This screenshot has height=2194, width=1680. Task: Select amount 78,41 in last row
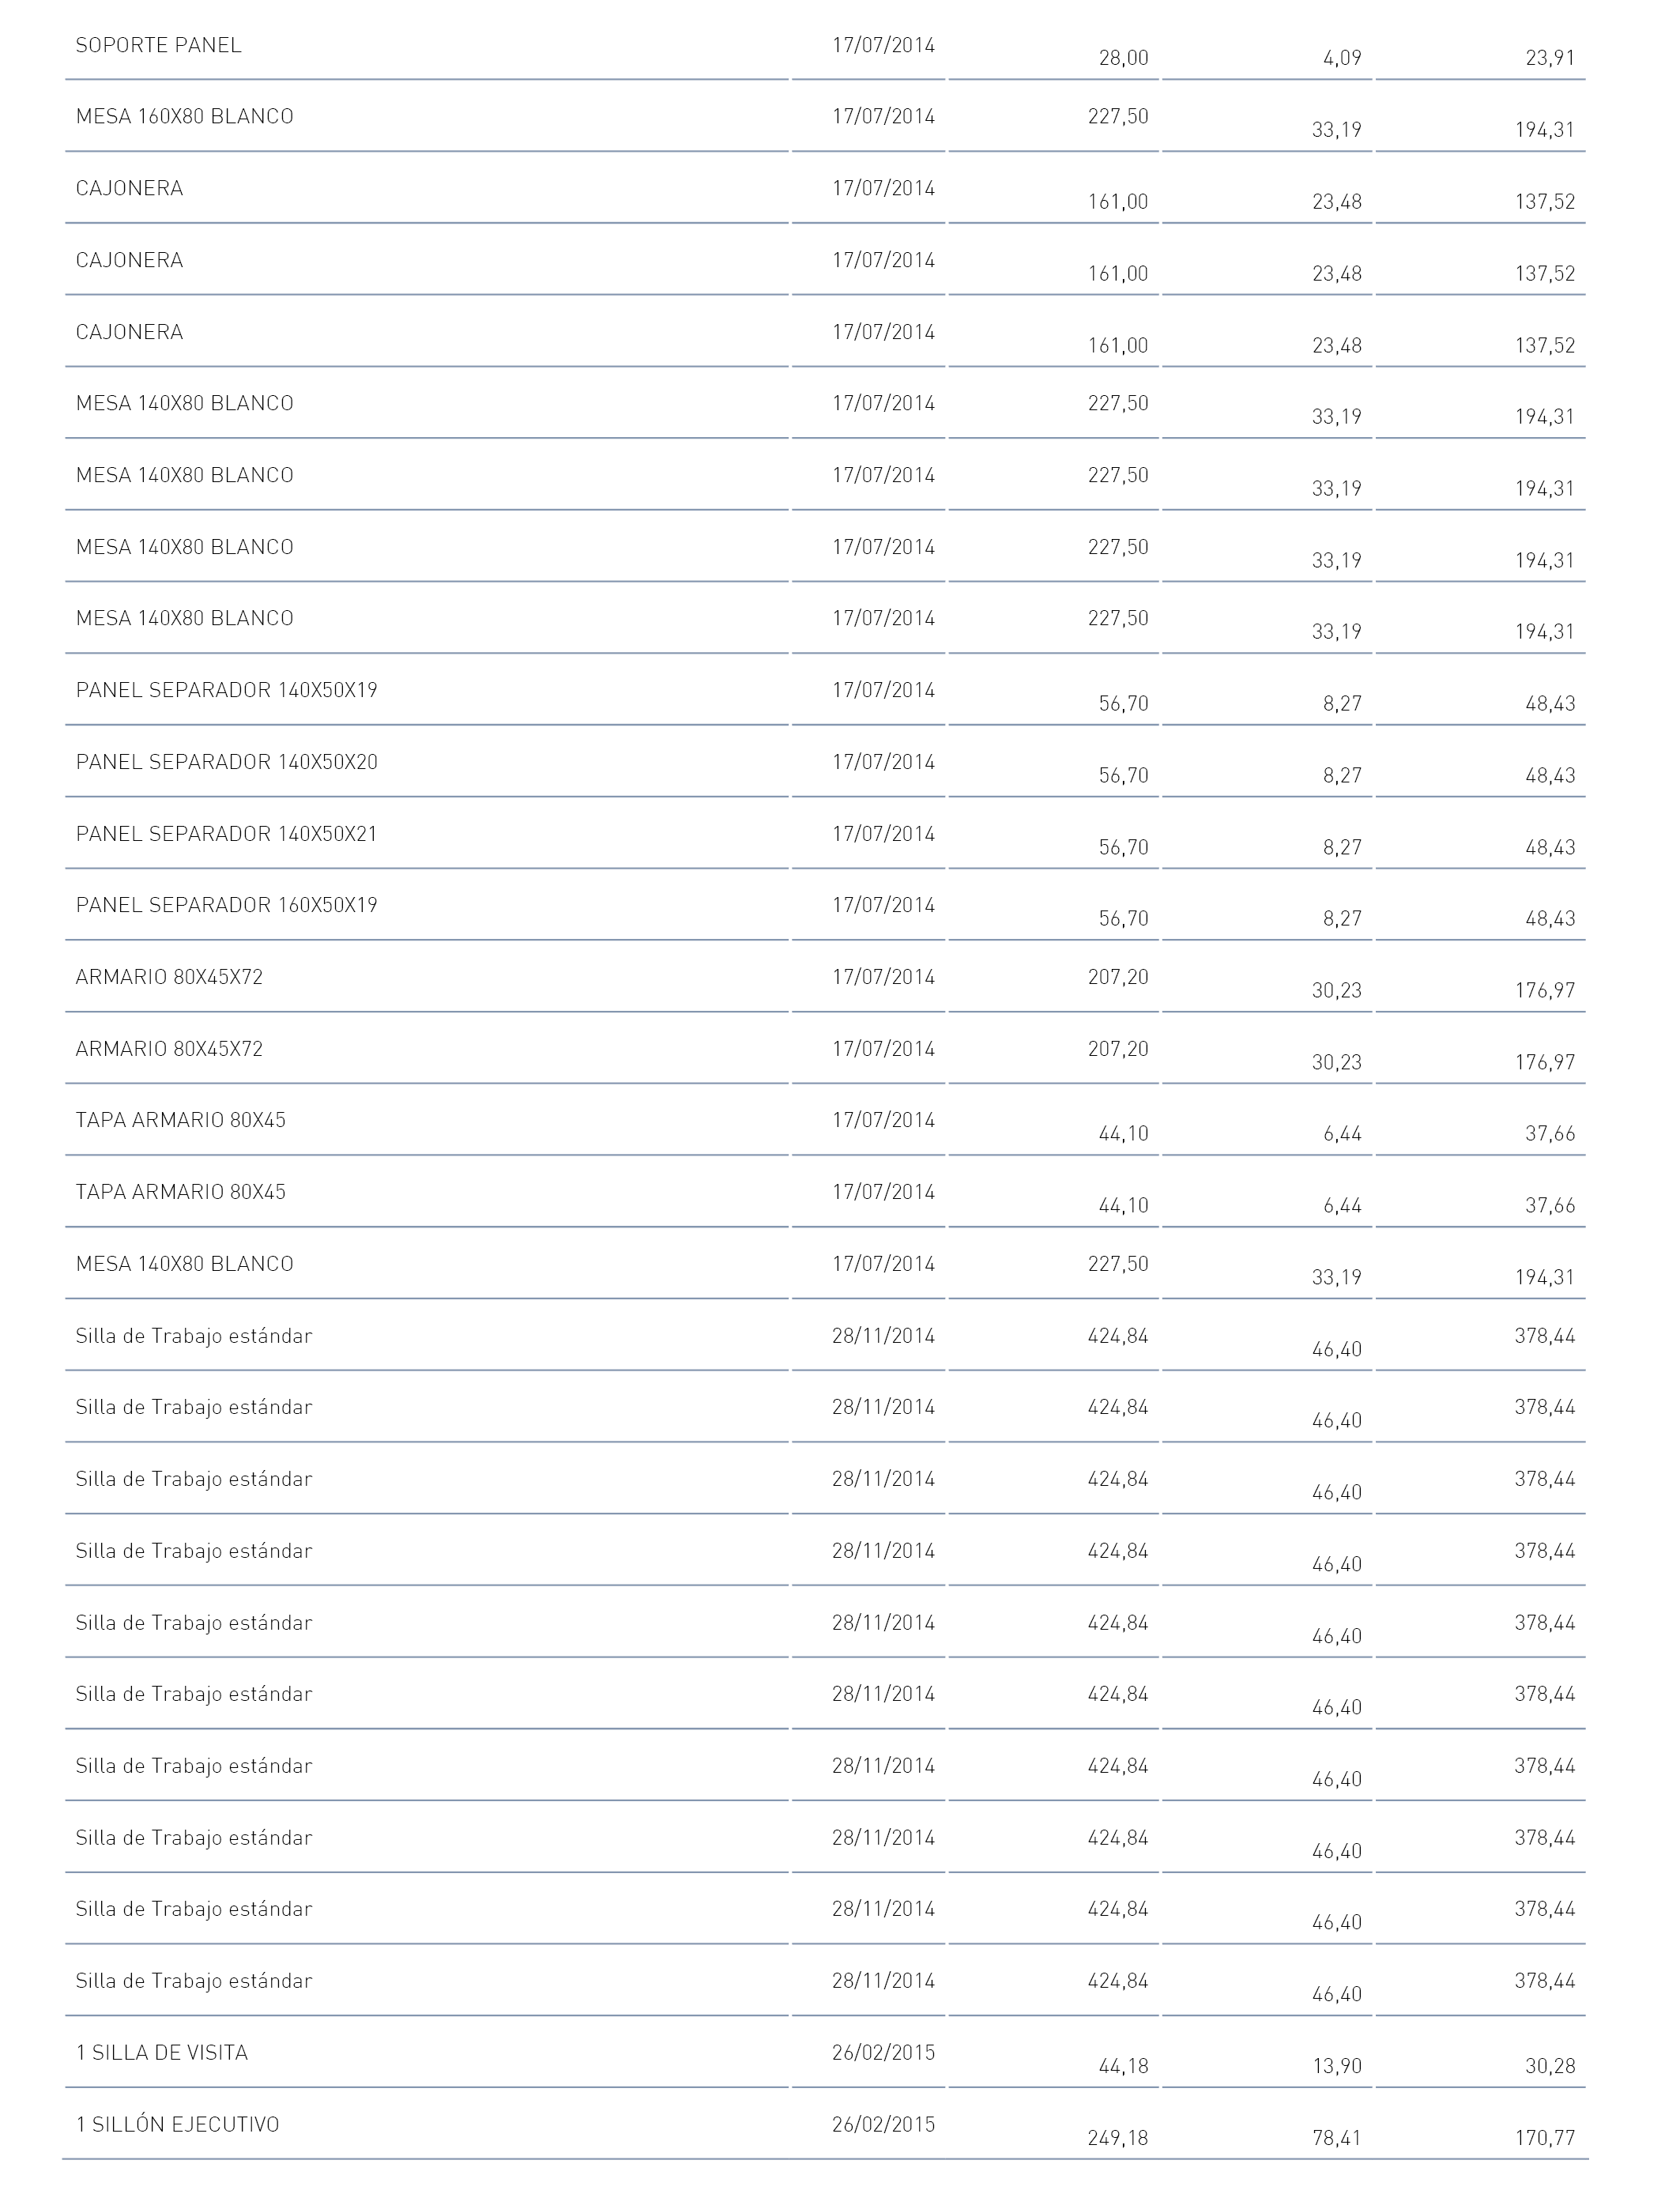(1337, 2138)
